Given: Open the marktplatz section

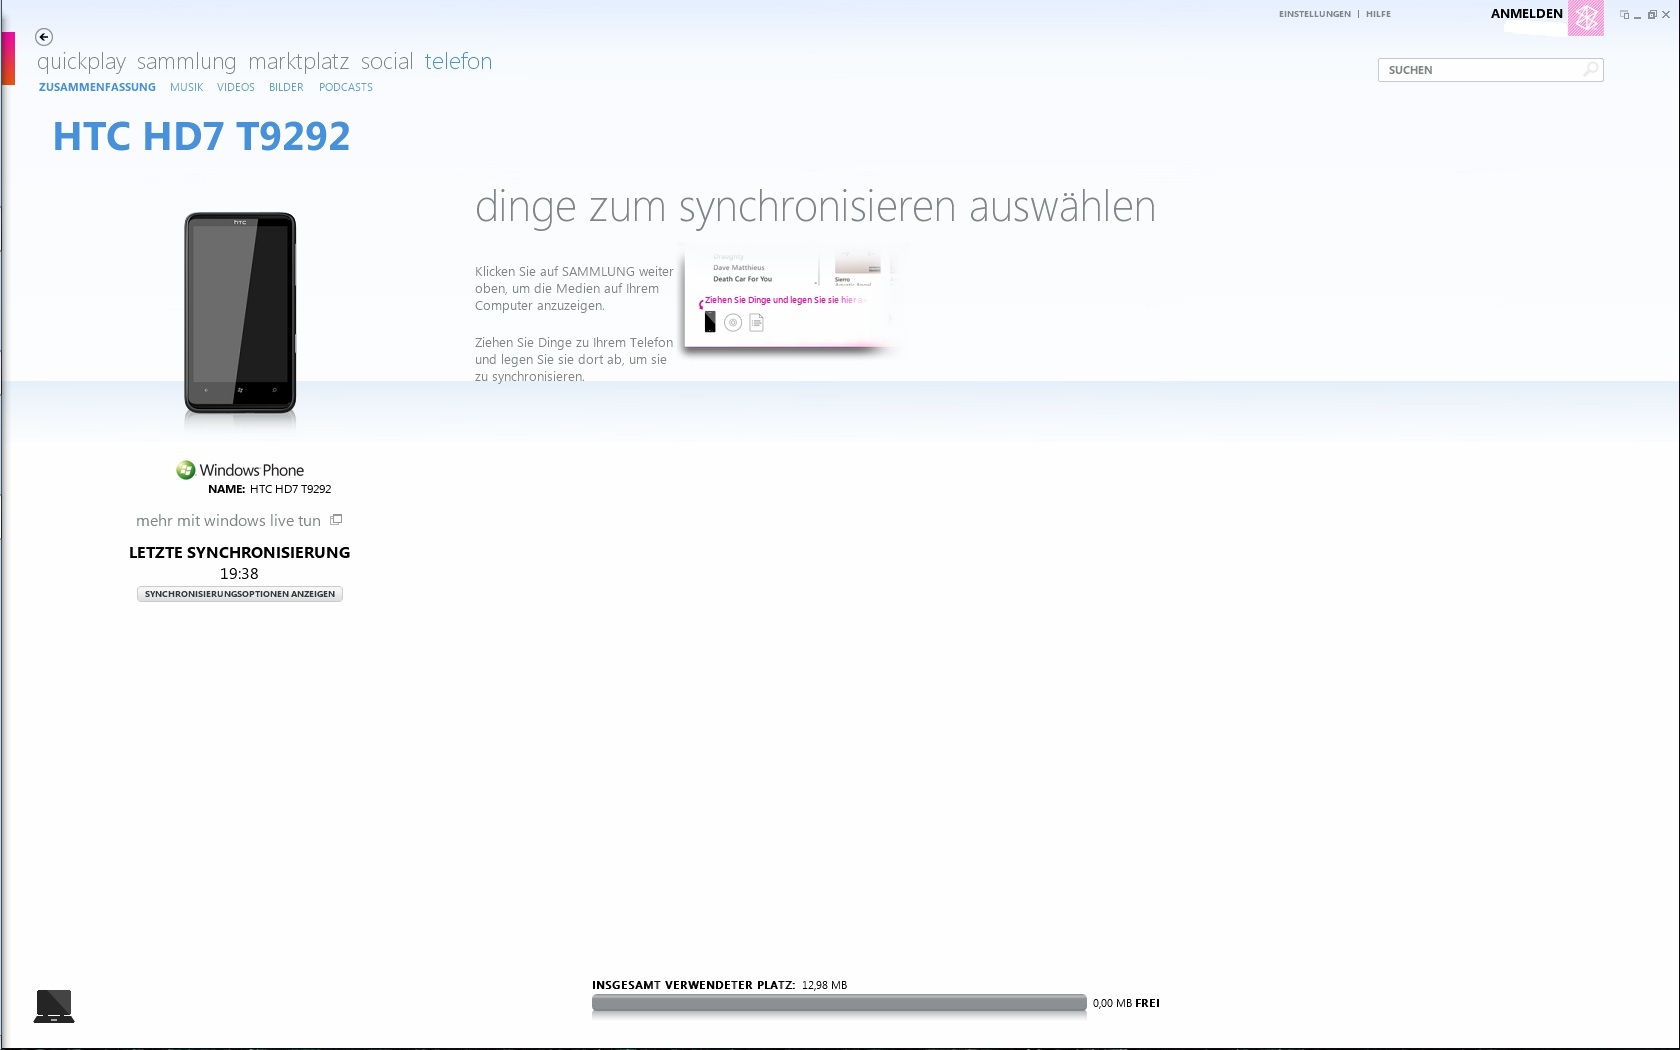Looking at the screenshot, I should click(298, 62).
